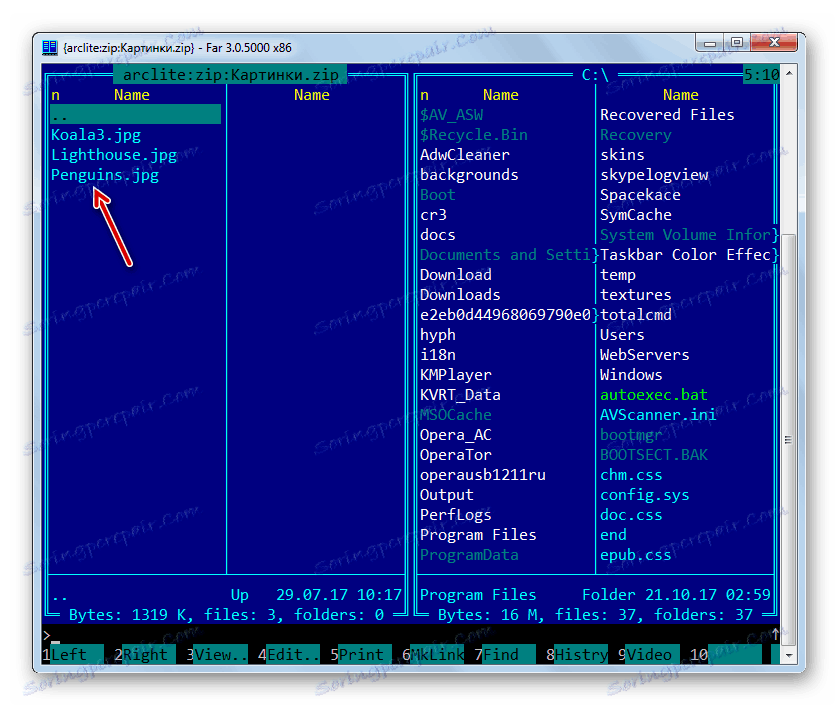Click the scrollbar down arrow
This screenshot has width=839, height=706.
tap(789, 655)
